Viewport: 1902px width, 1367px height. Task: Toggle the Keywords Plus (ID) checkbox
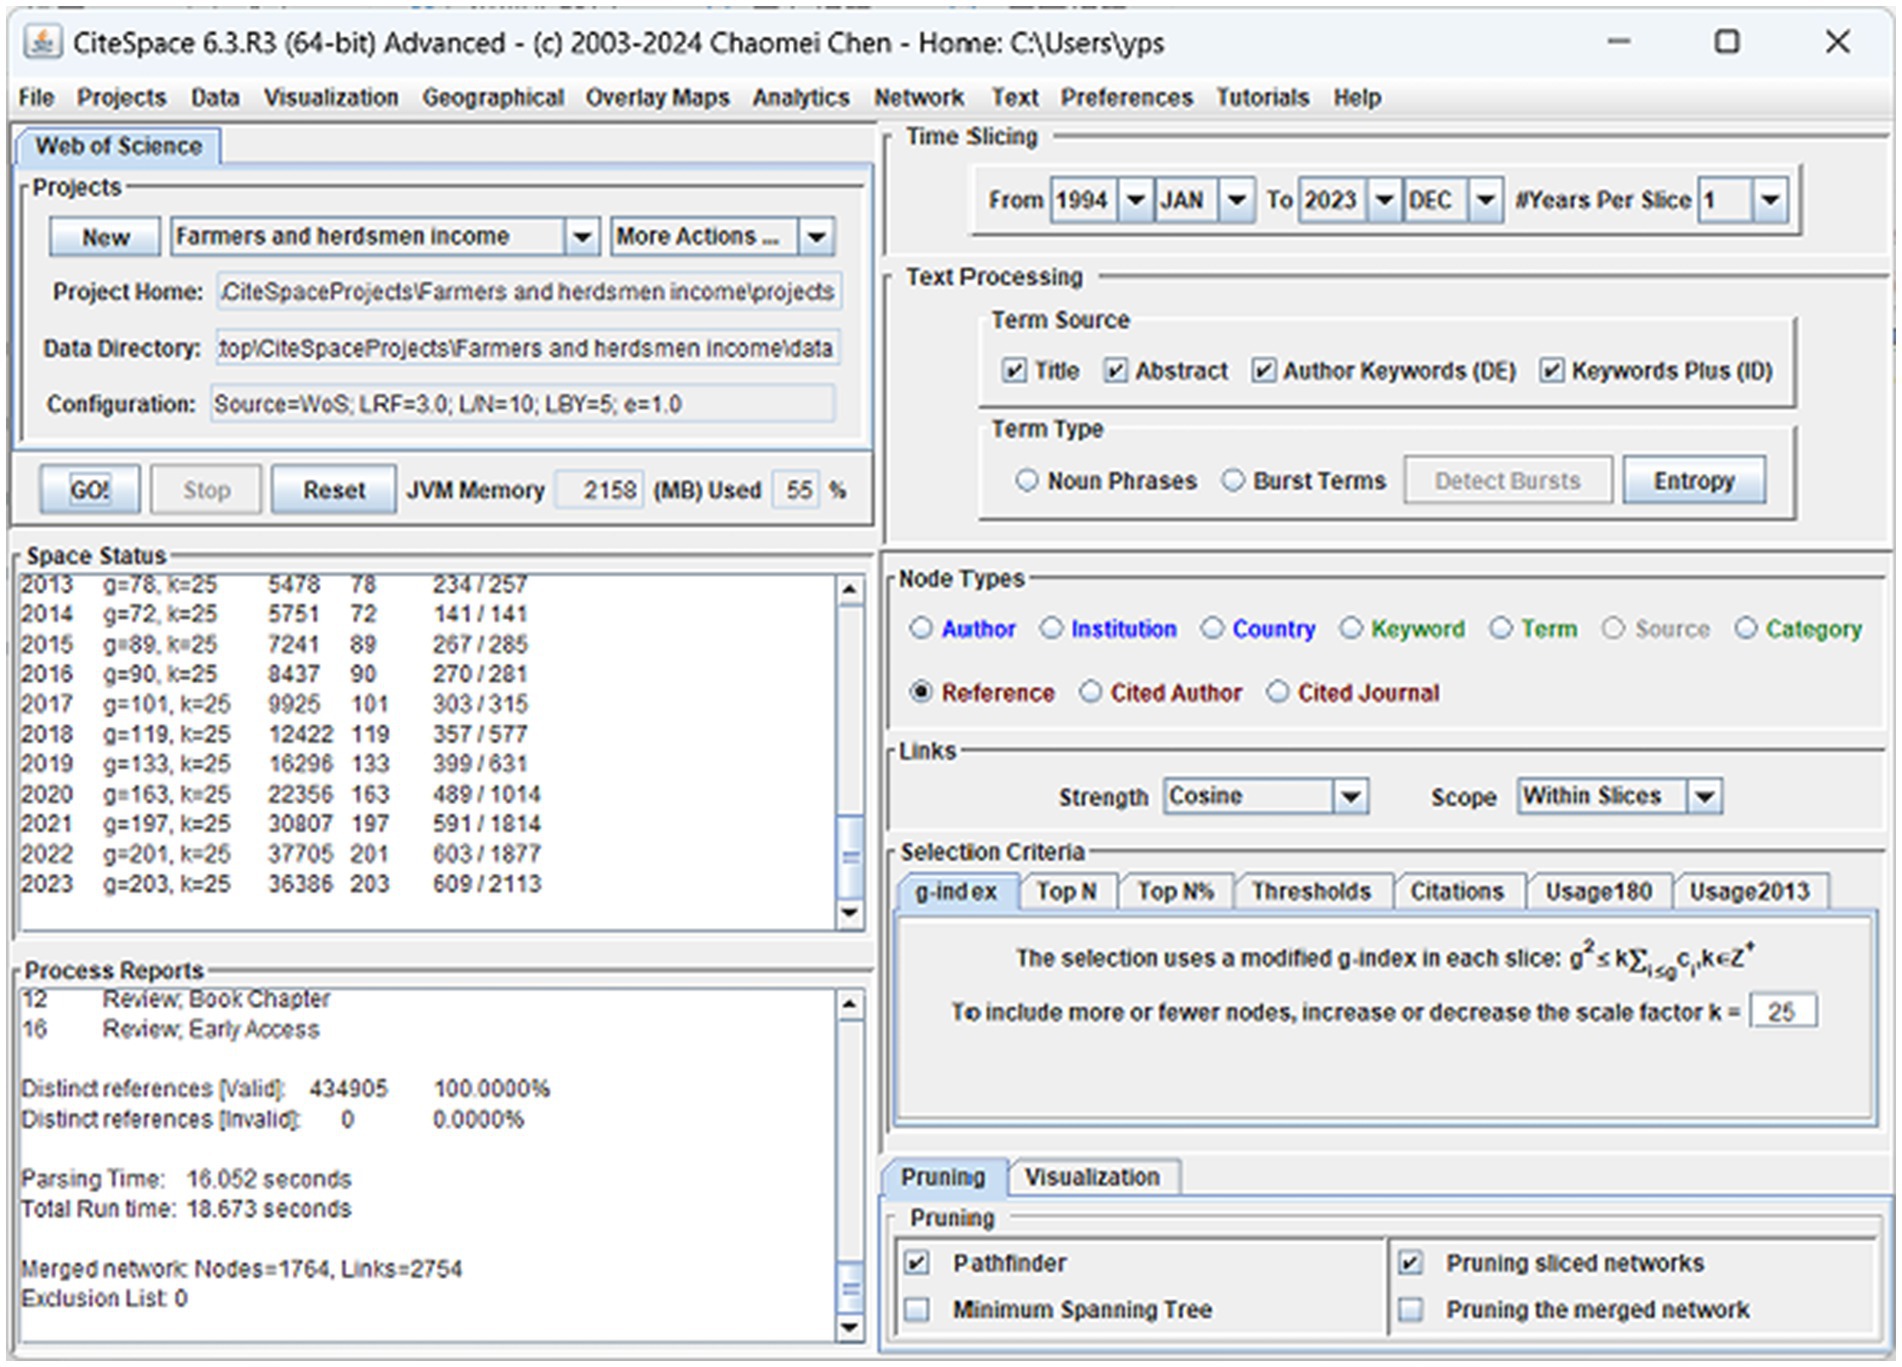click(x=1551, y=371)
